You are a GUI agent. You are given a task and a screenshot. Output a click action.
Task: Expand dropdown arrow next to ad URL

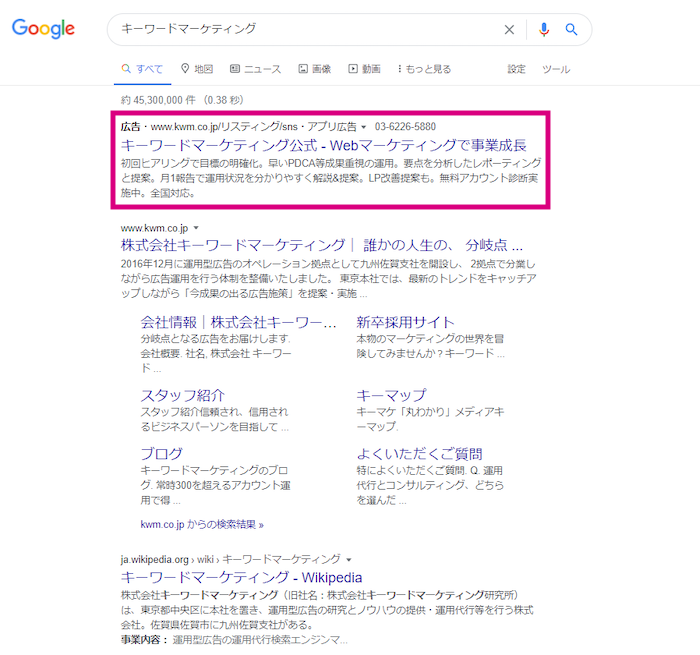[363, 127]
